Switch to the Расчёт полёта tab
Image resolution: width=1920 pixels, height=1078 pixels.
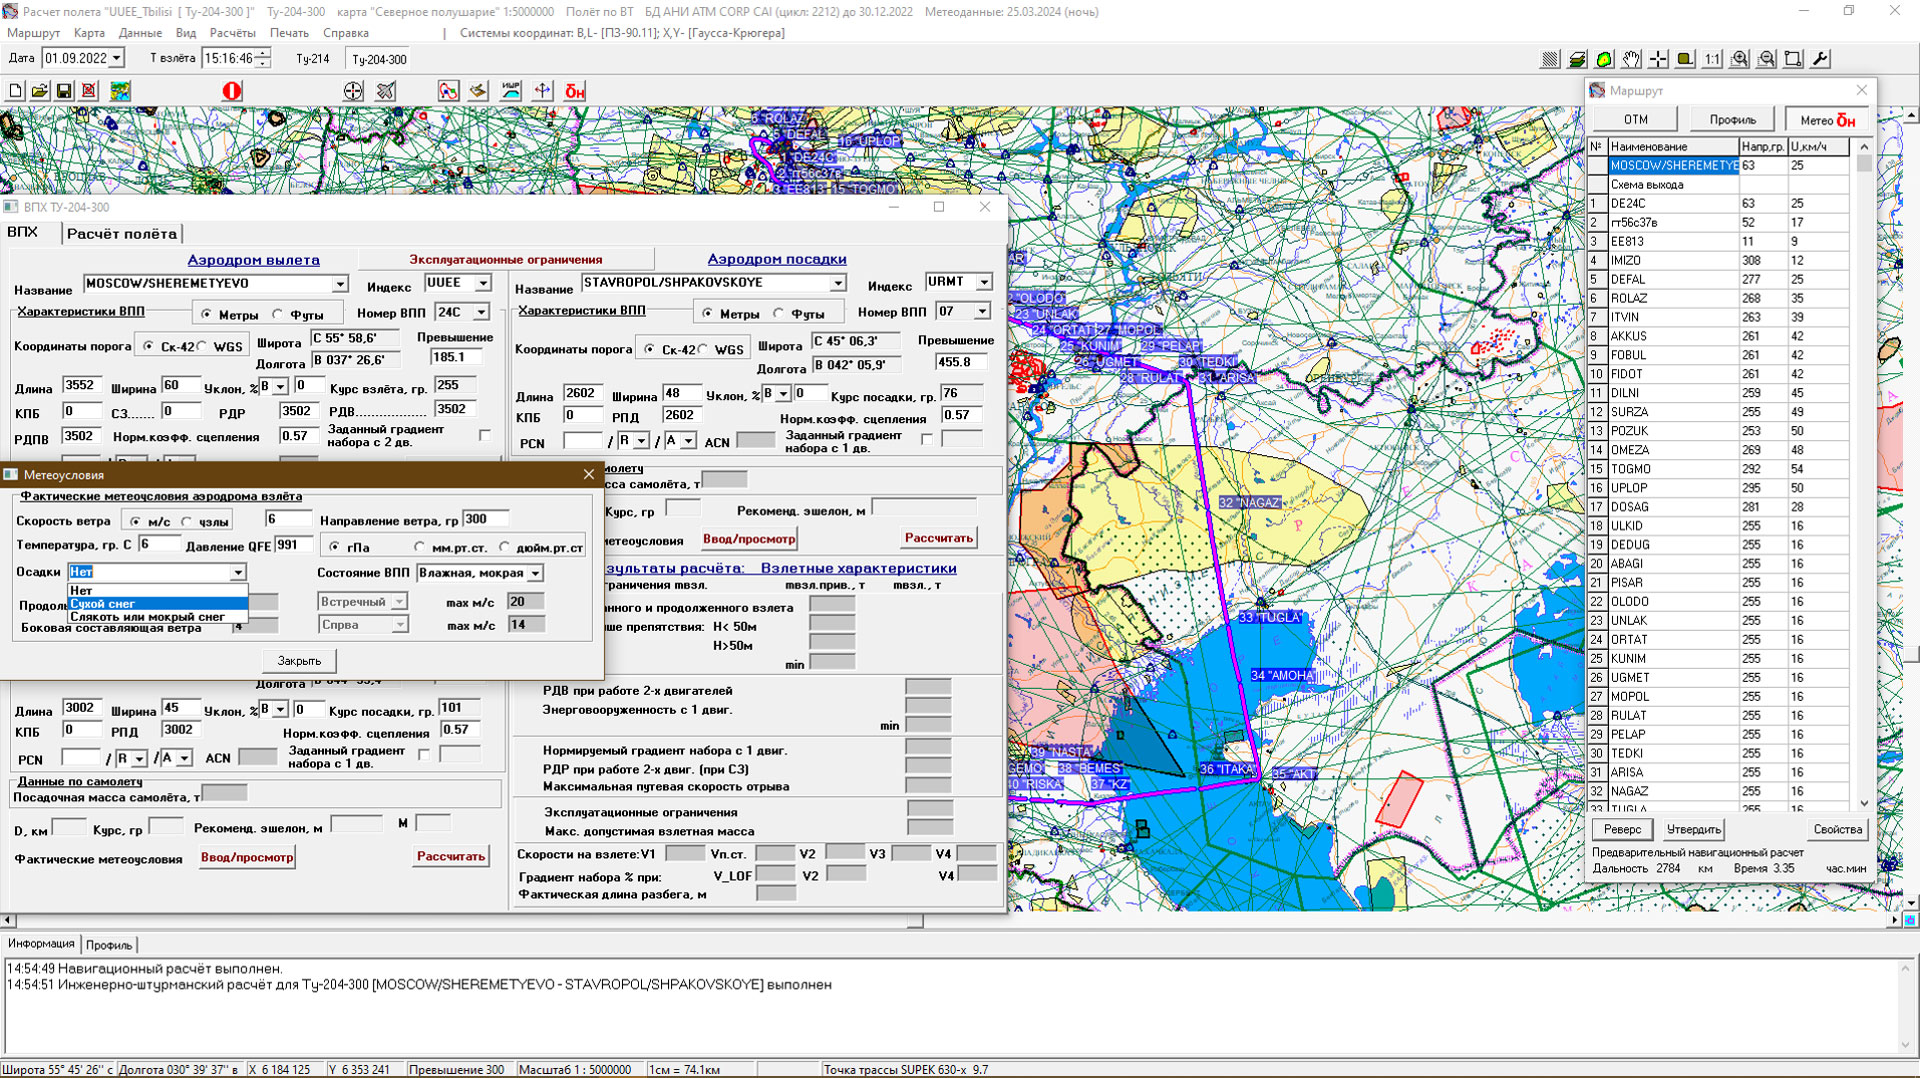122,233
